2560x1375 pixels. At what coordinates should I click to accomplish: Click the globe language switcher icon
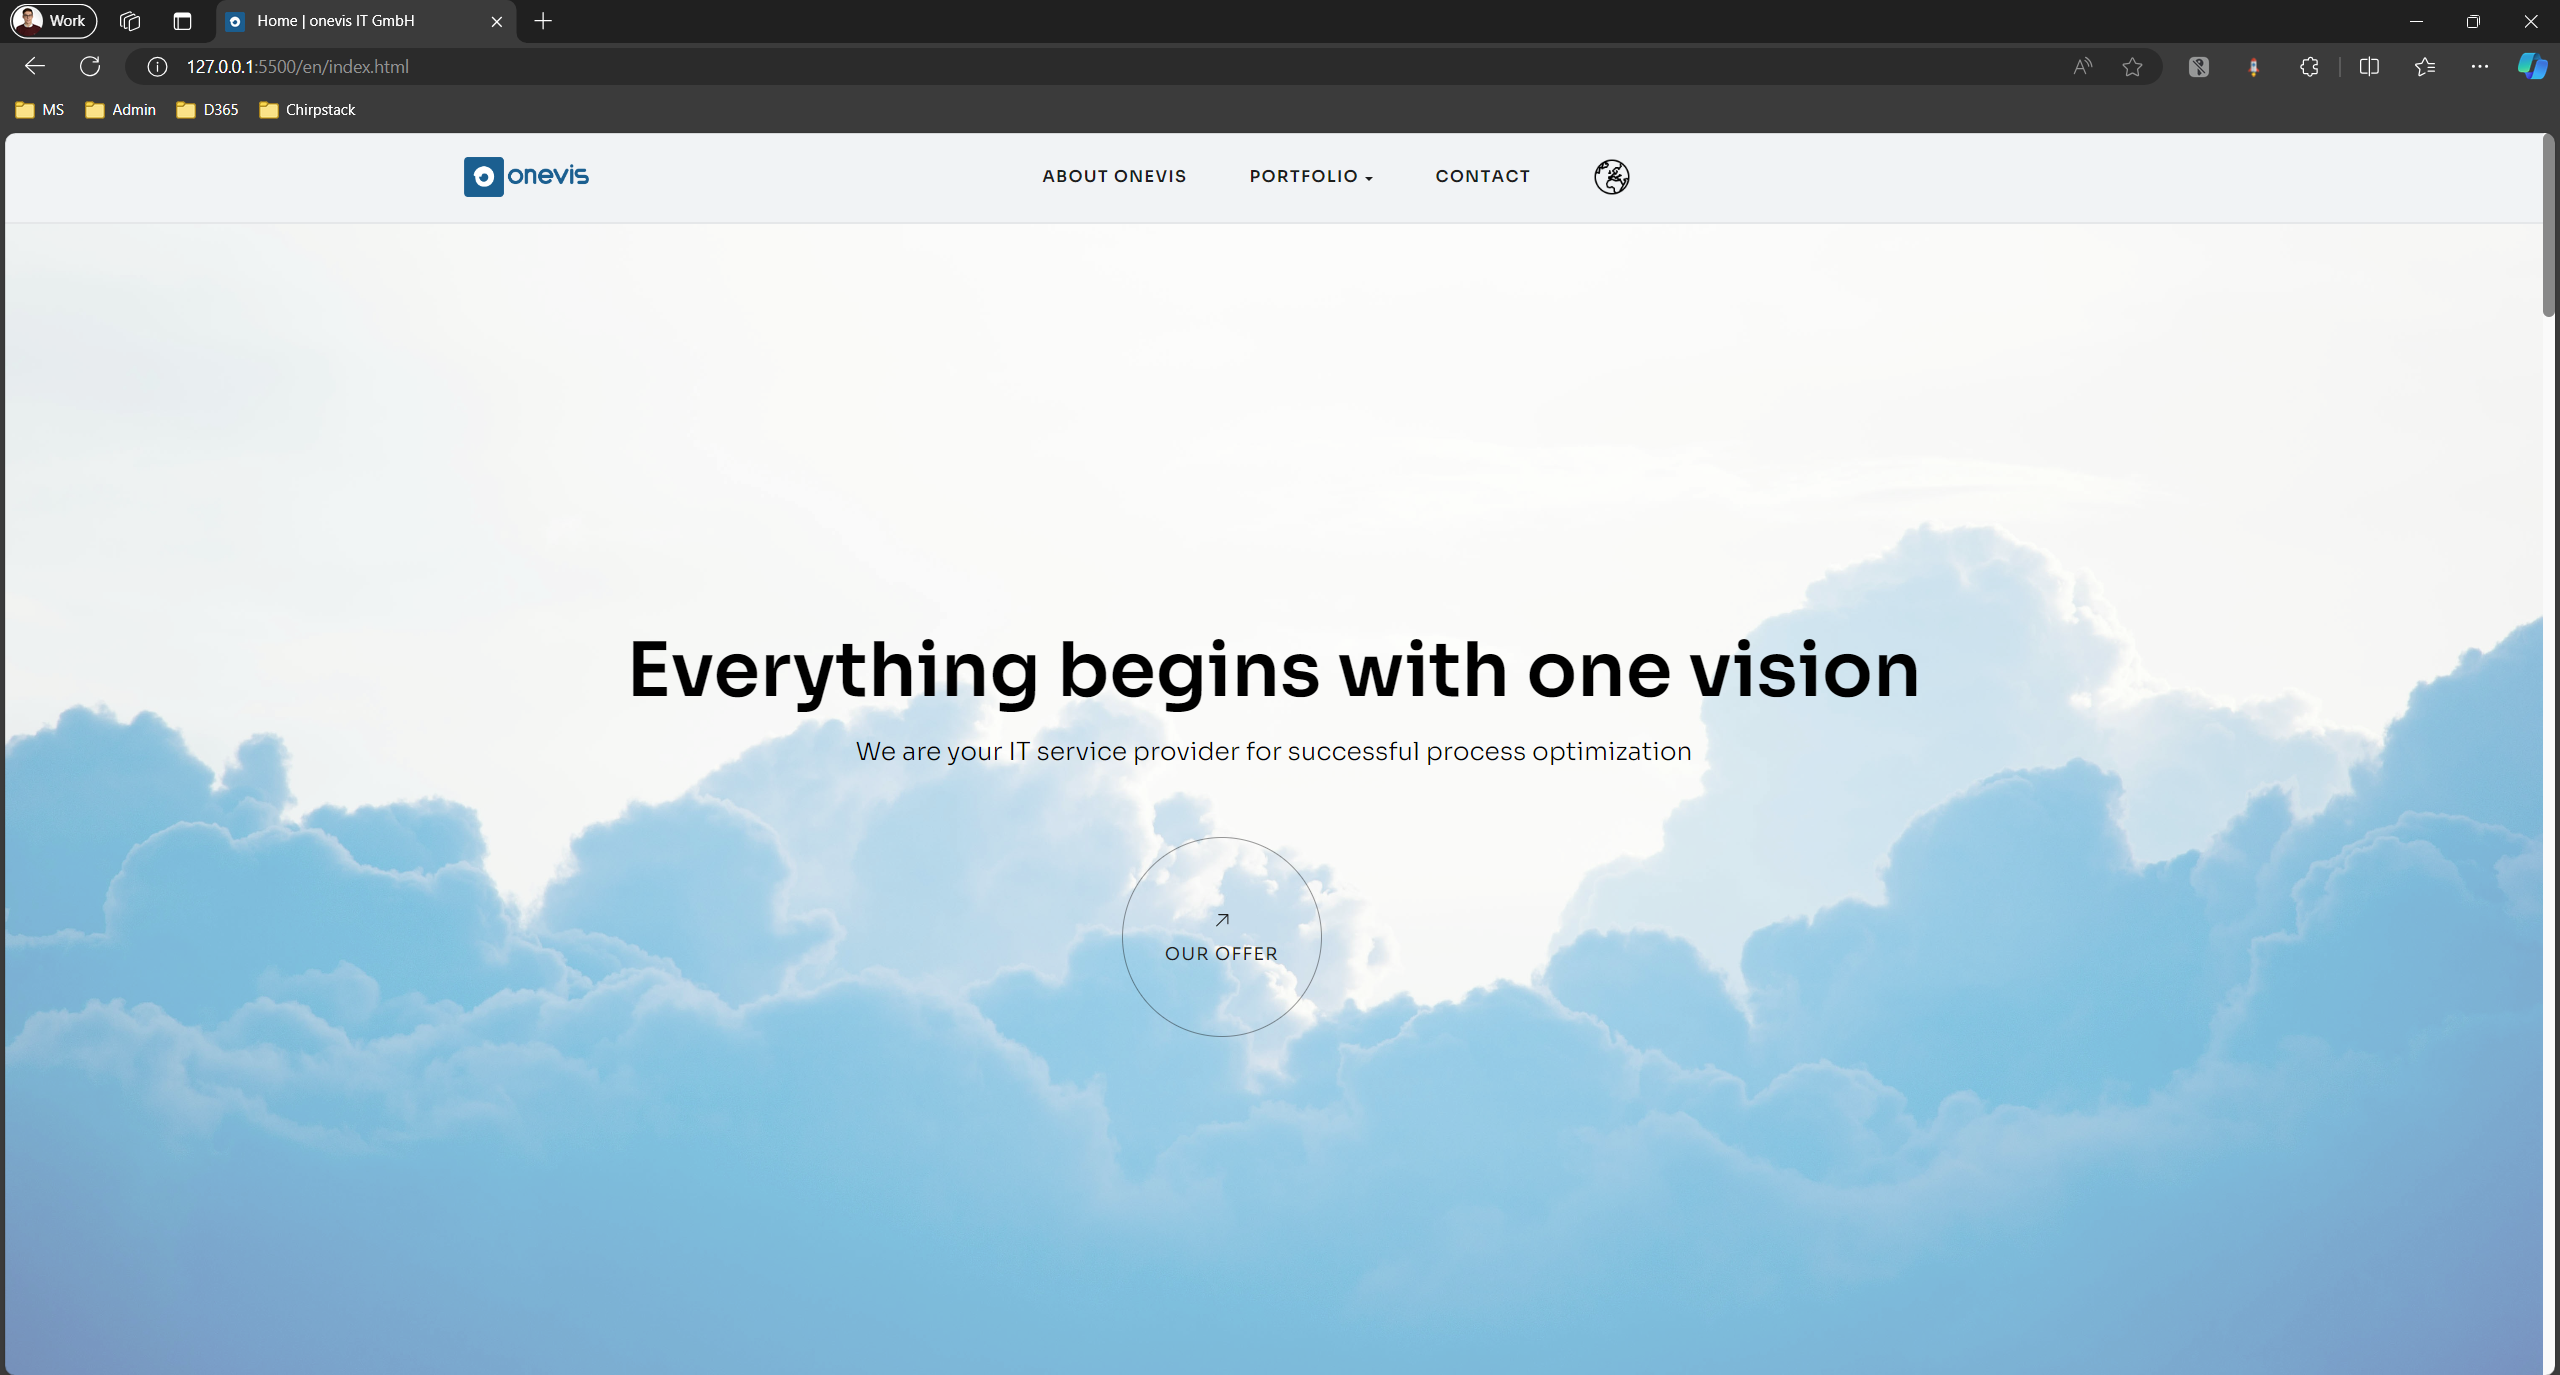(x=1611, y=177)
